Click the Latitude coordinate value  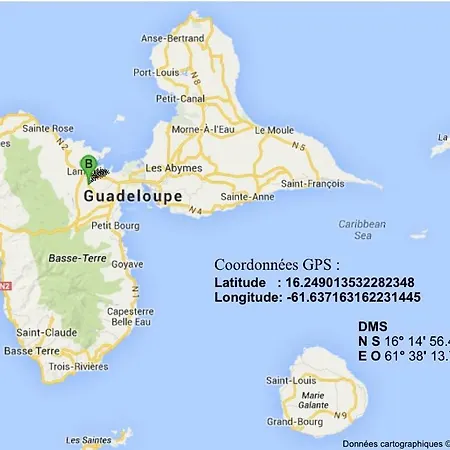tap(350, 282)
